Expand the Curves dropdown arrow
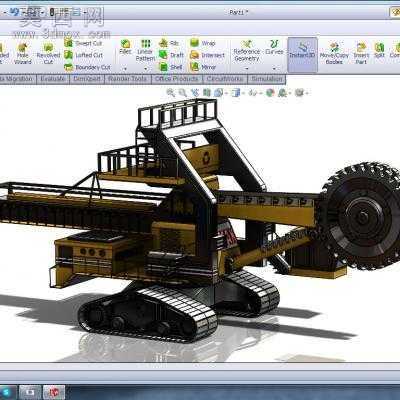 (274, 69)
